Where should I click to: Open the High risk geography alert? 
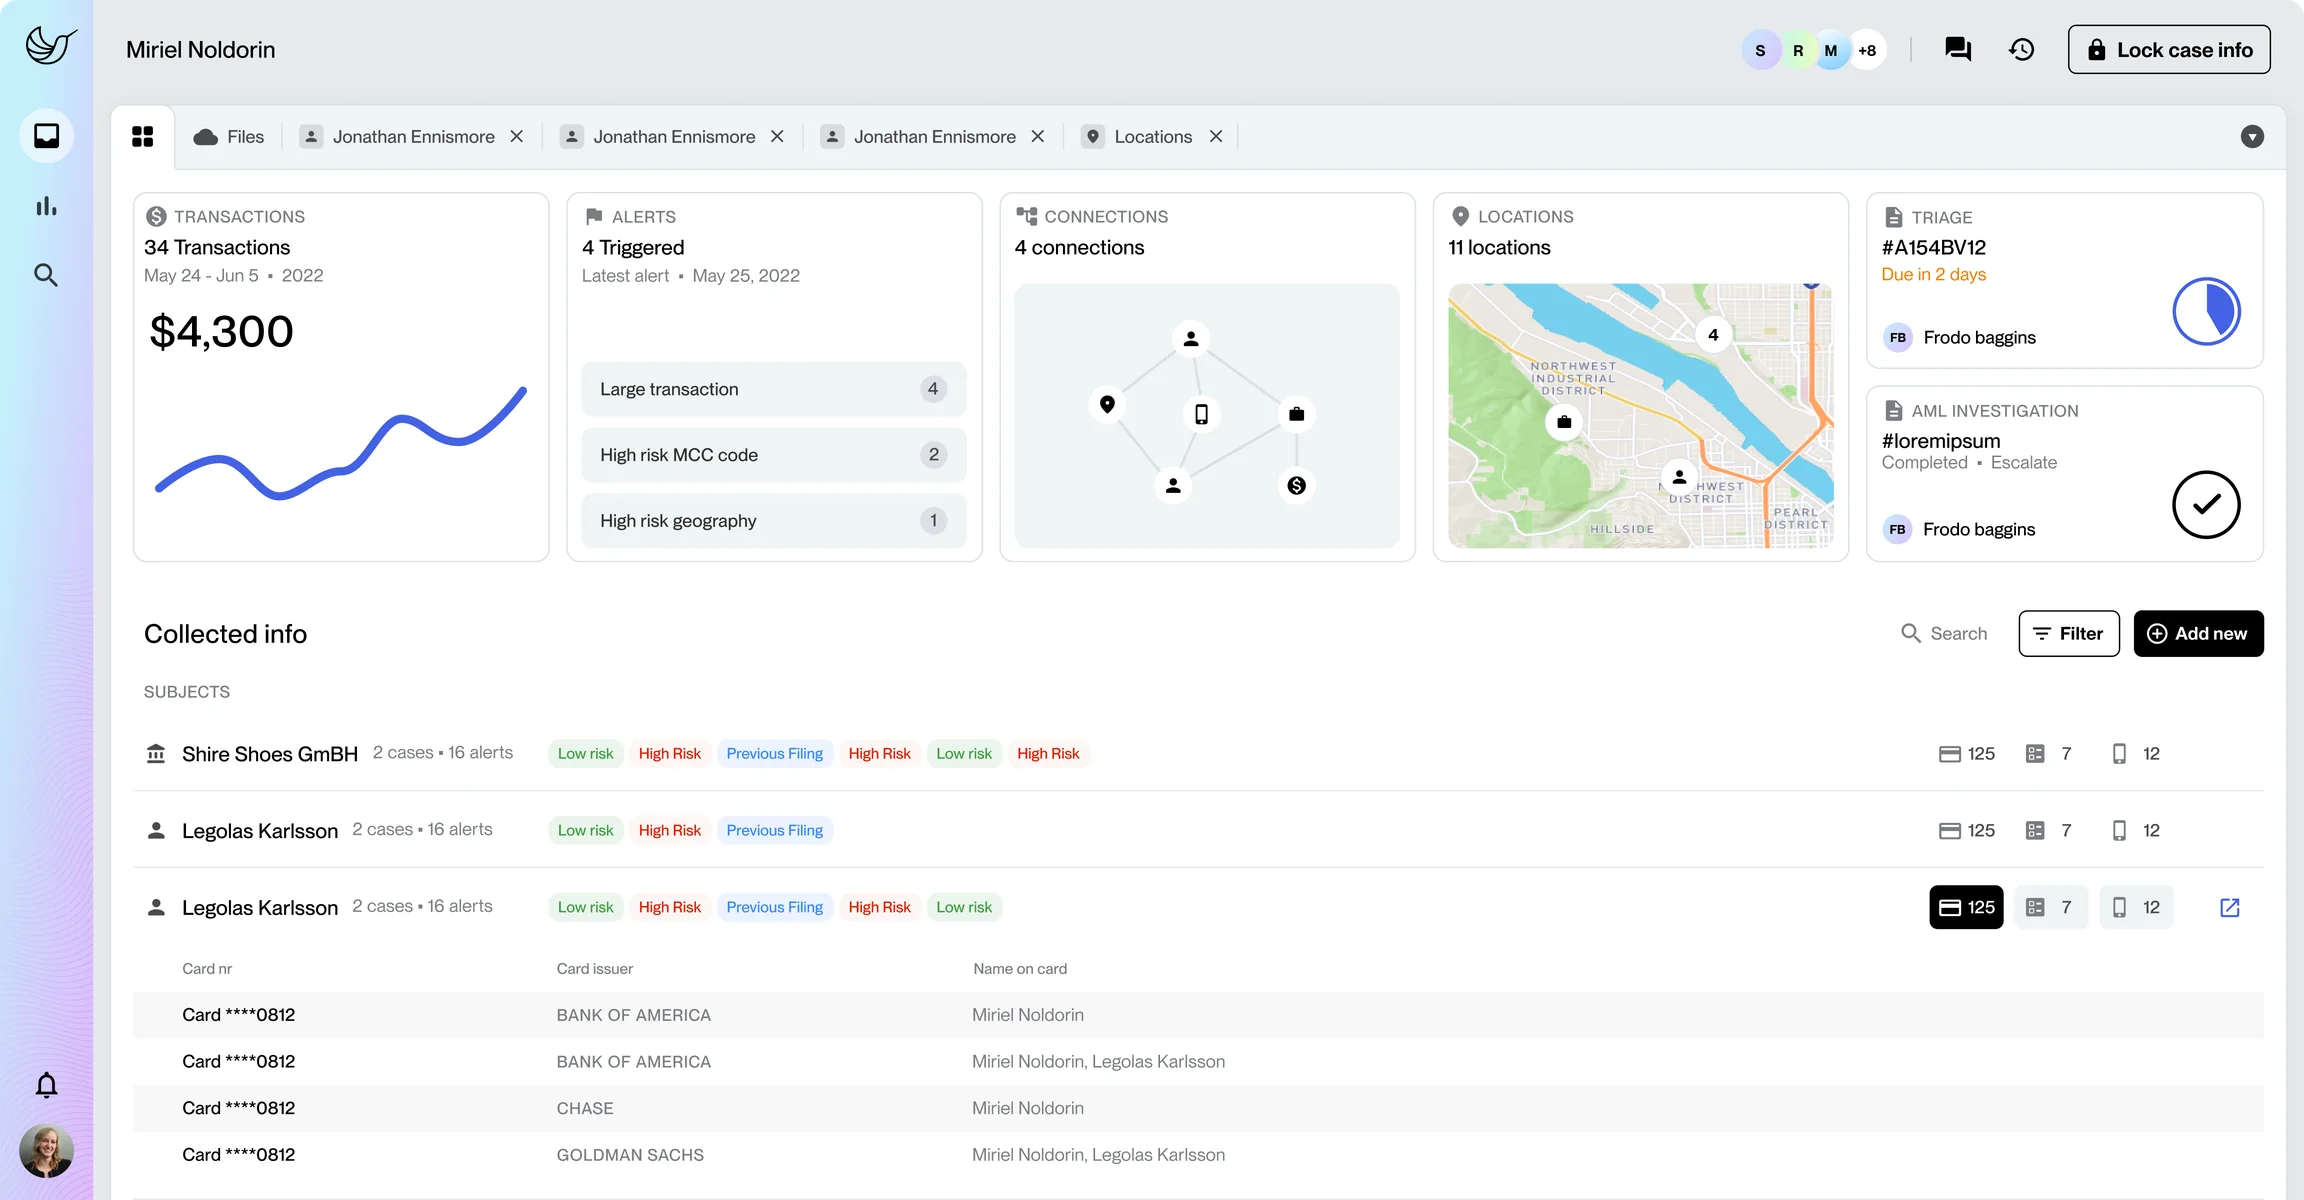774,521
